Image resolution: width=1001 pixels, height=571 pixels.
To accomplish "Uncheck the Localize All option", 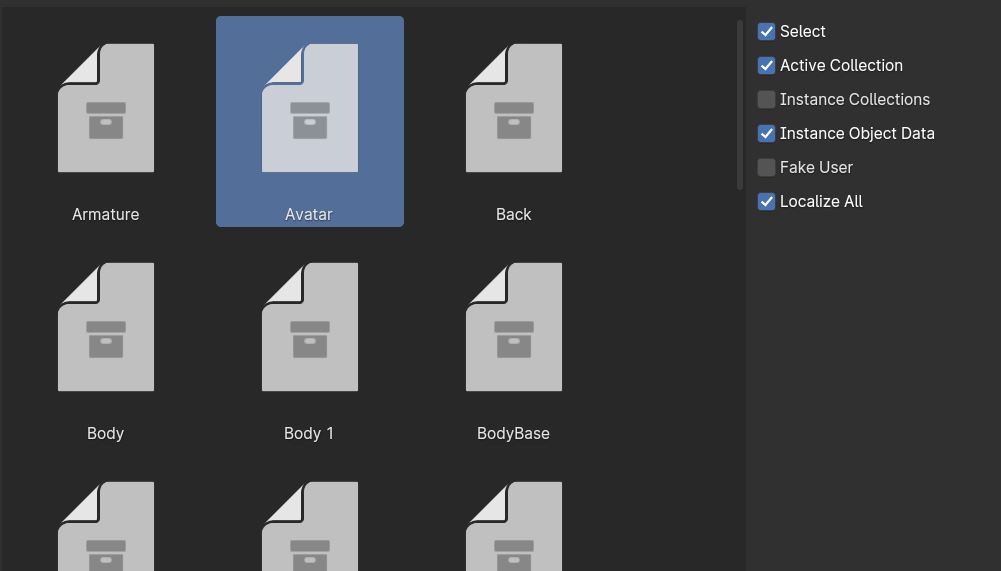I will [766, 201].
